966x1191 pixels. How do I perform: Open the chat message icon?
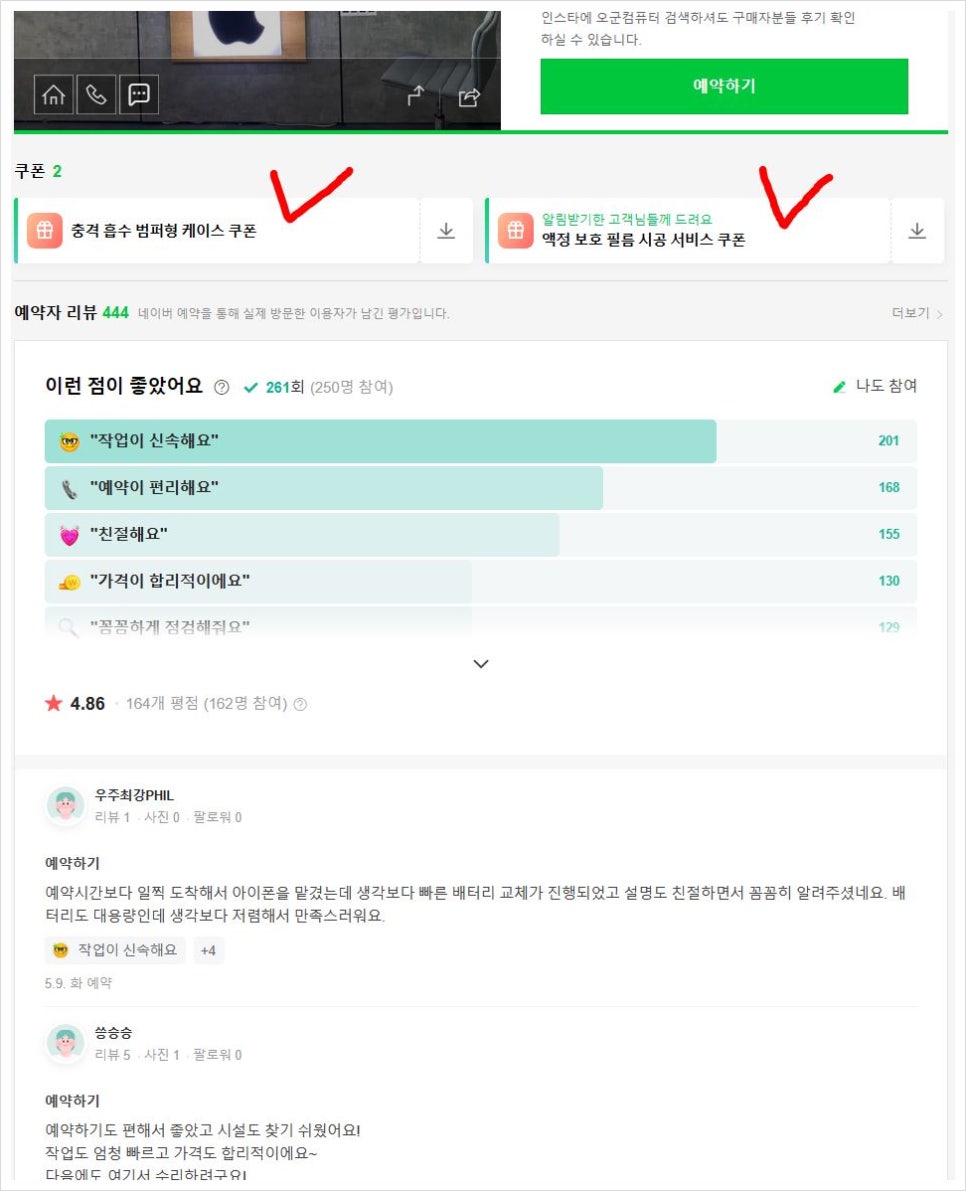138,95
